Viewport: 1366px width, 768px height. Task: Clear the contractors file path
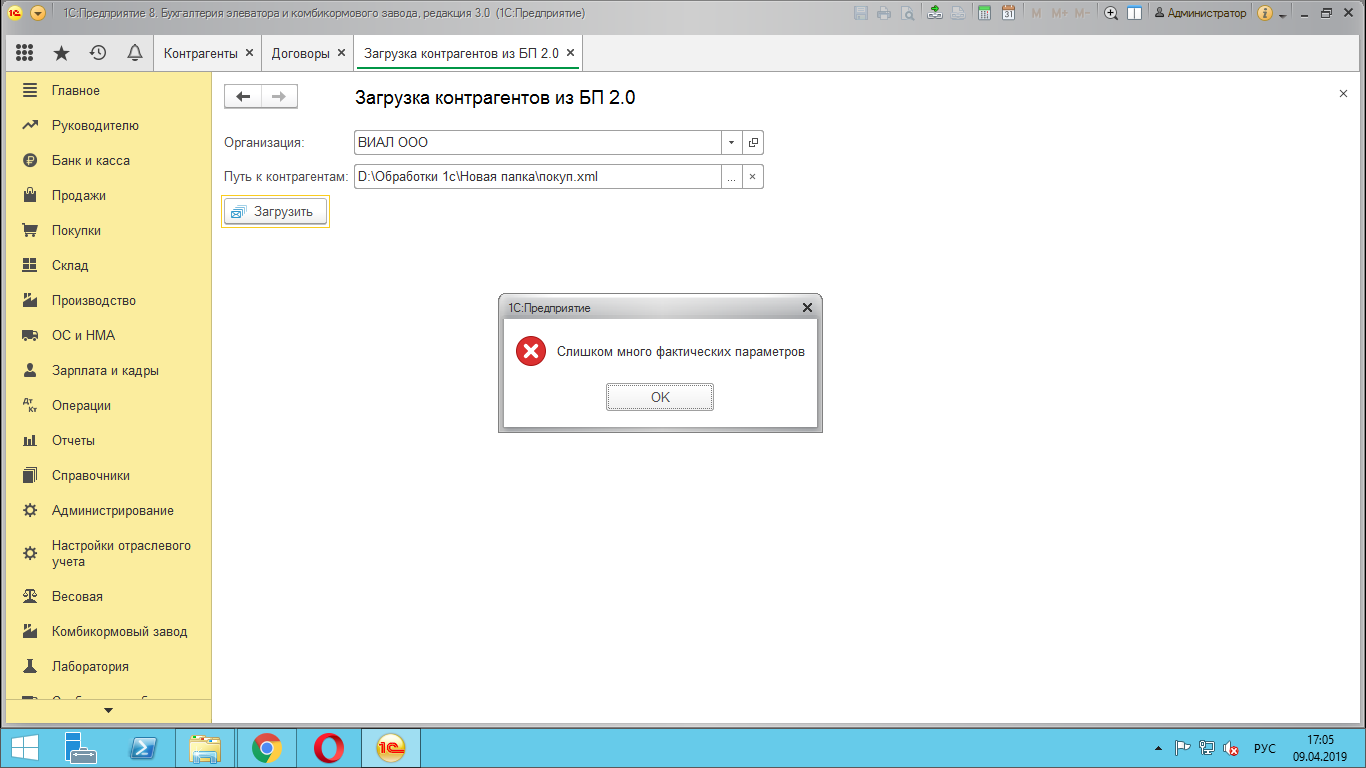(753, 177)
